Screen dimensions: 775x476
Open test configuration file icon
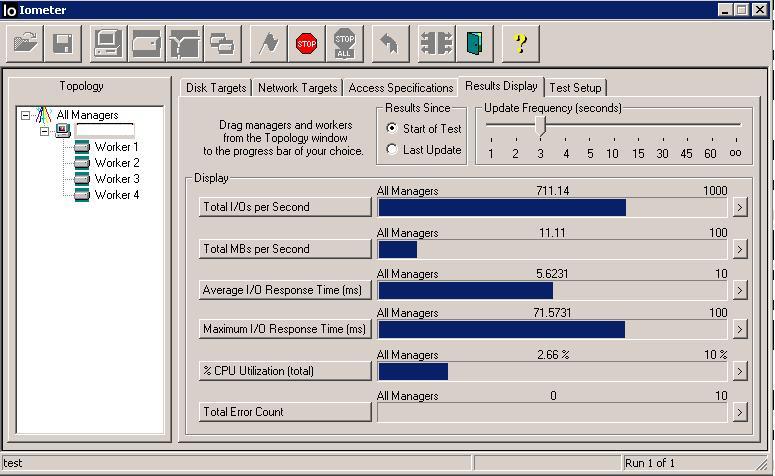coord(25,44)
